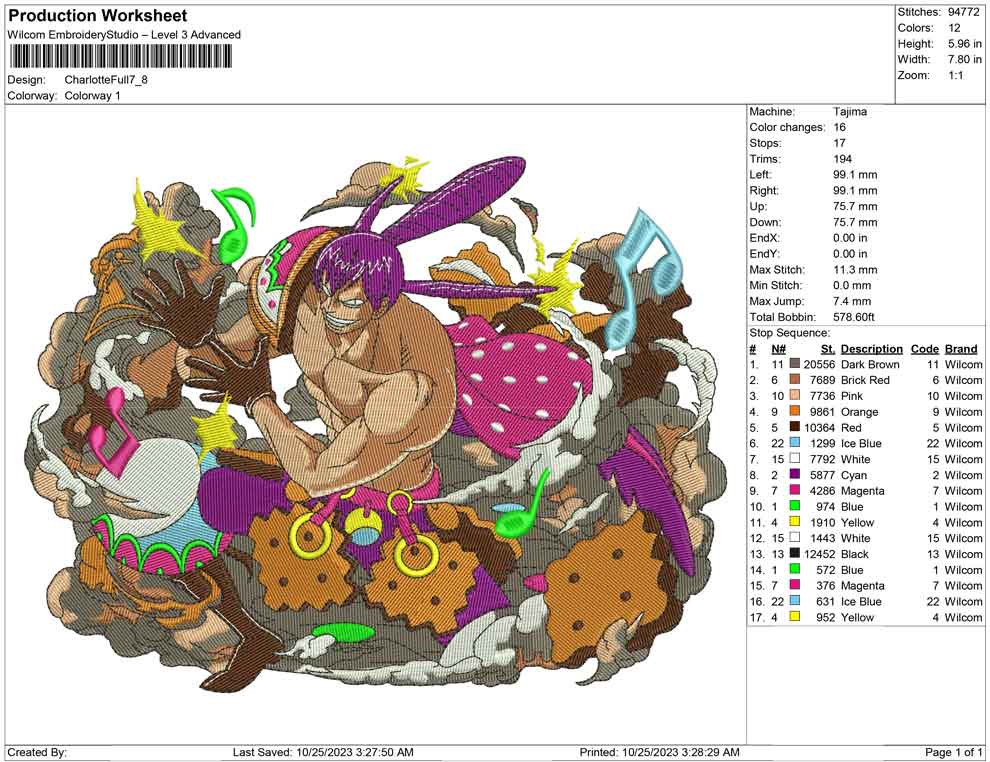This screenshot has height=762, width=990.
Task: Click the 'St.' column header
Action: [828, 348]
